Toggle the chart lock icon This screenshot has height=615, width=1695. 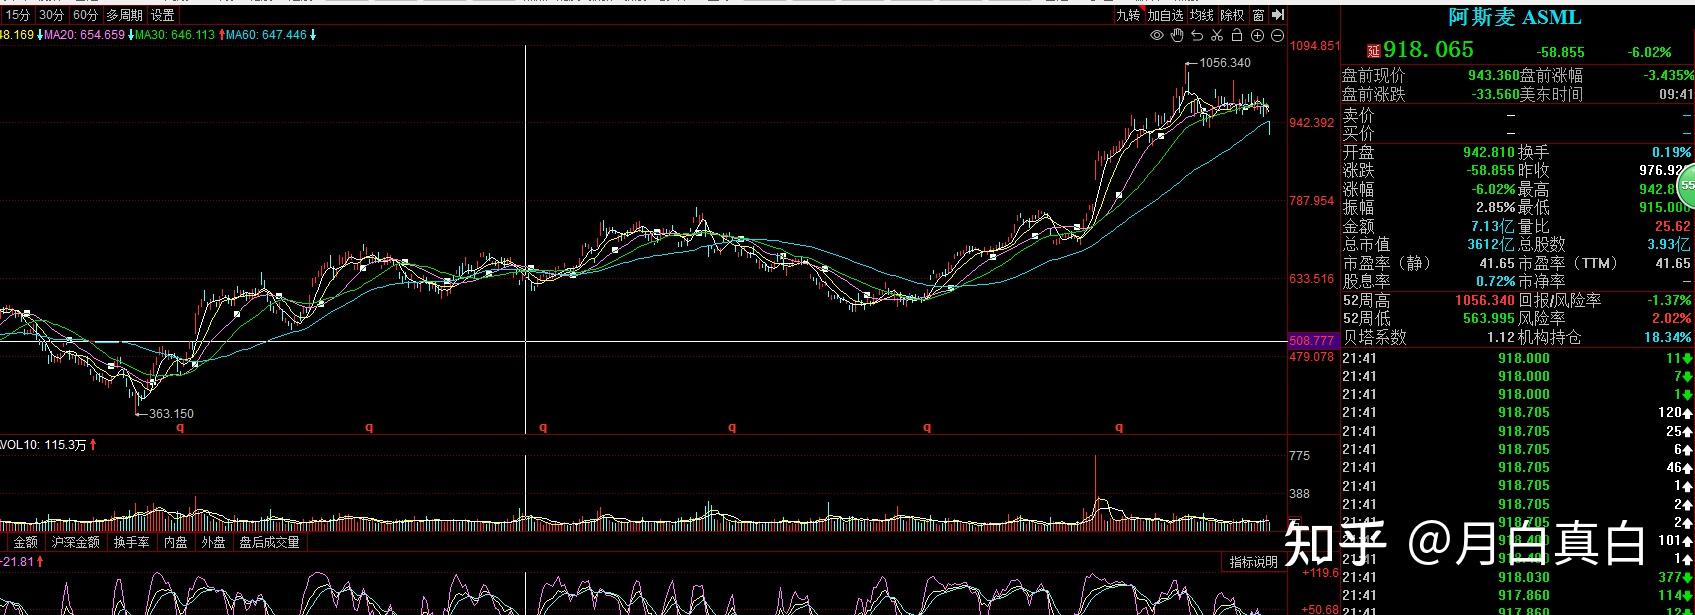(x=1237, y=35)
